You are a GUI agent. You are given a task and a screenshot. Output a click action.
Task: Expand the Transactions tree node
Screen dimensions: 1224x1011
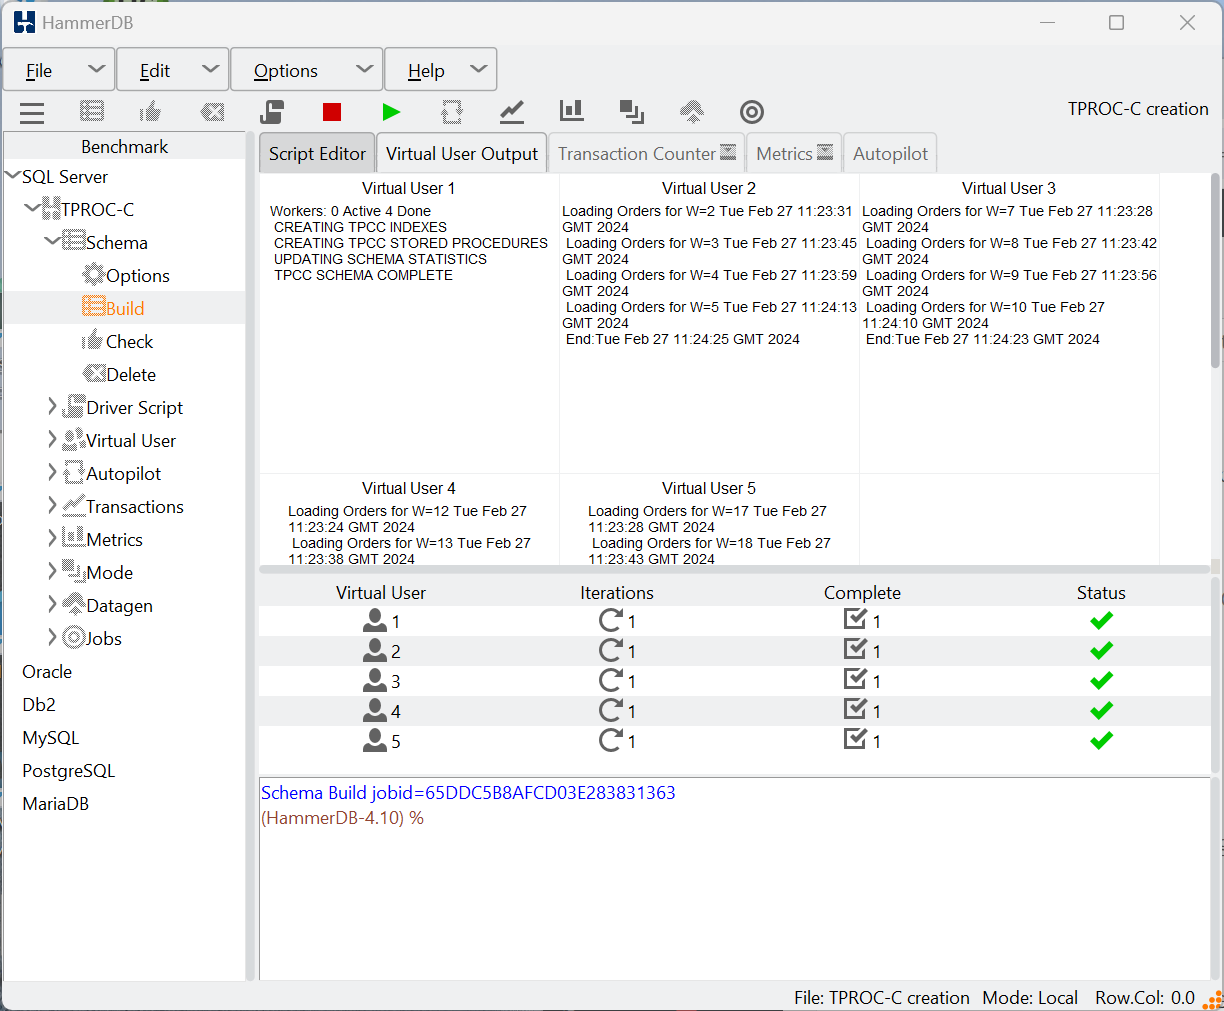[x=52, y=505]
